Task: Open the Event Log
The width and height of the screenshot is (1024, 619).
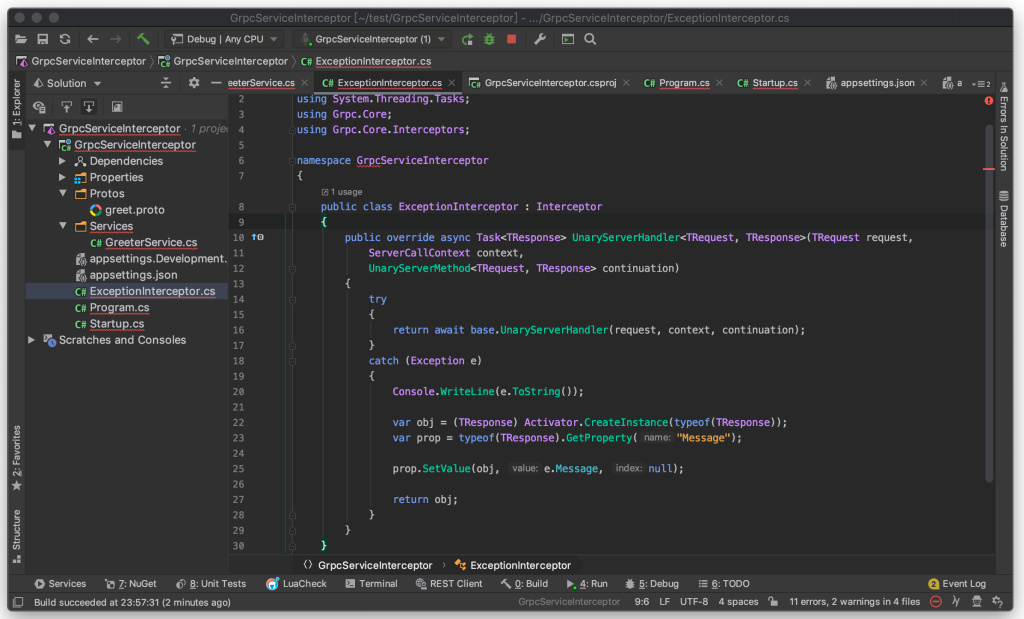Action: tap(957, 584)
